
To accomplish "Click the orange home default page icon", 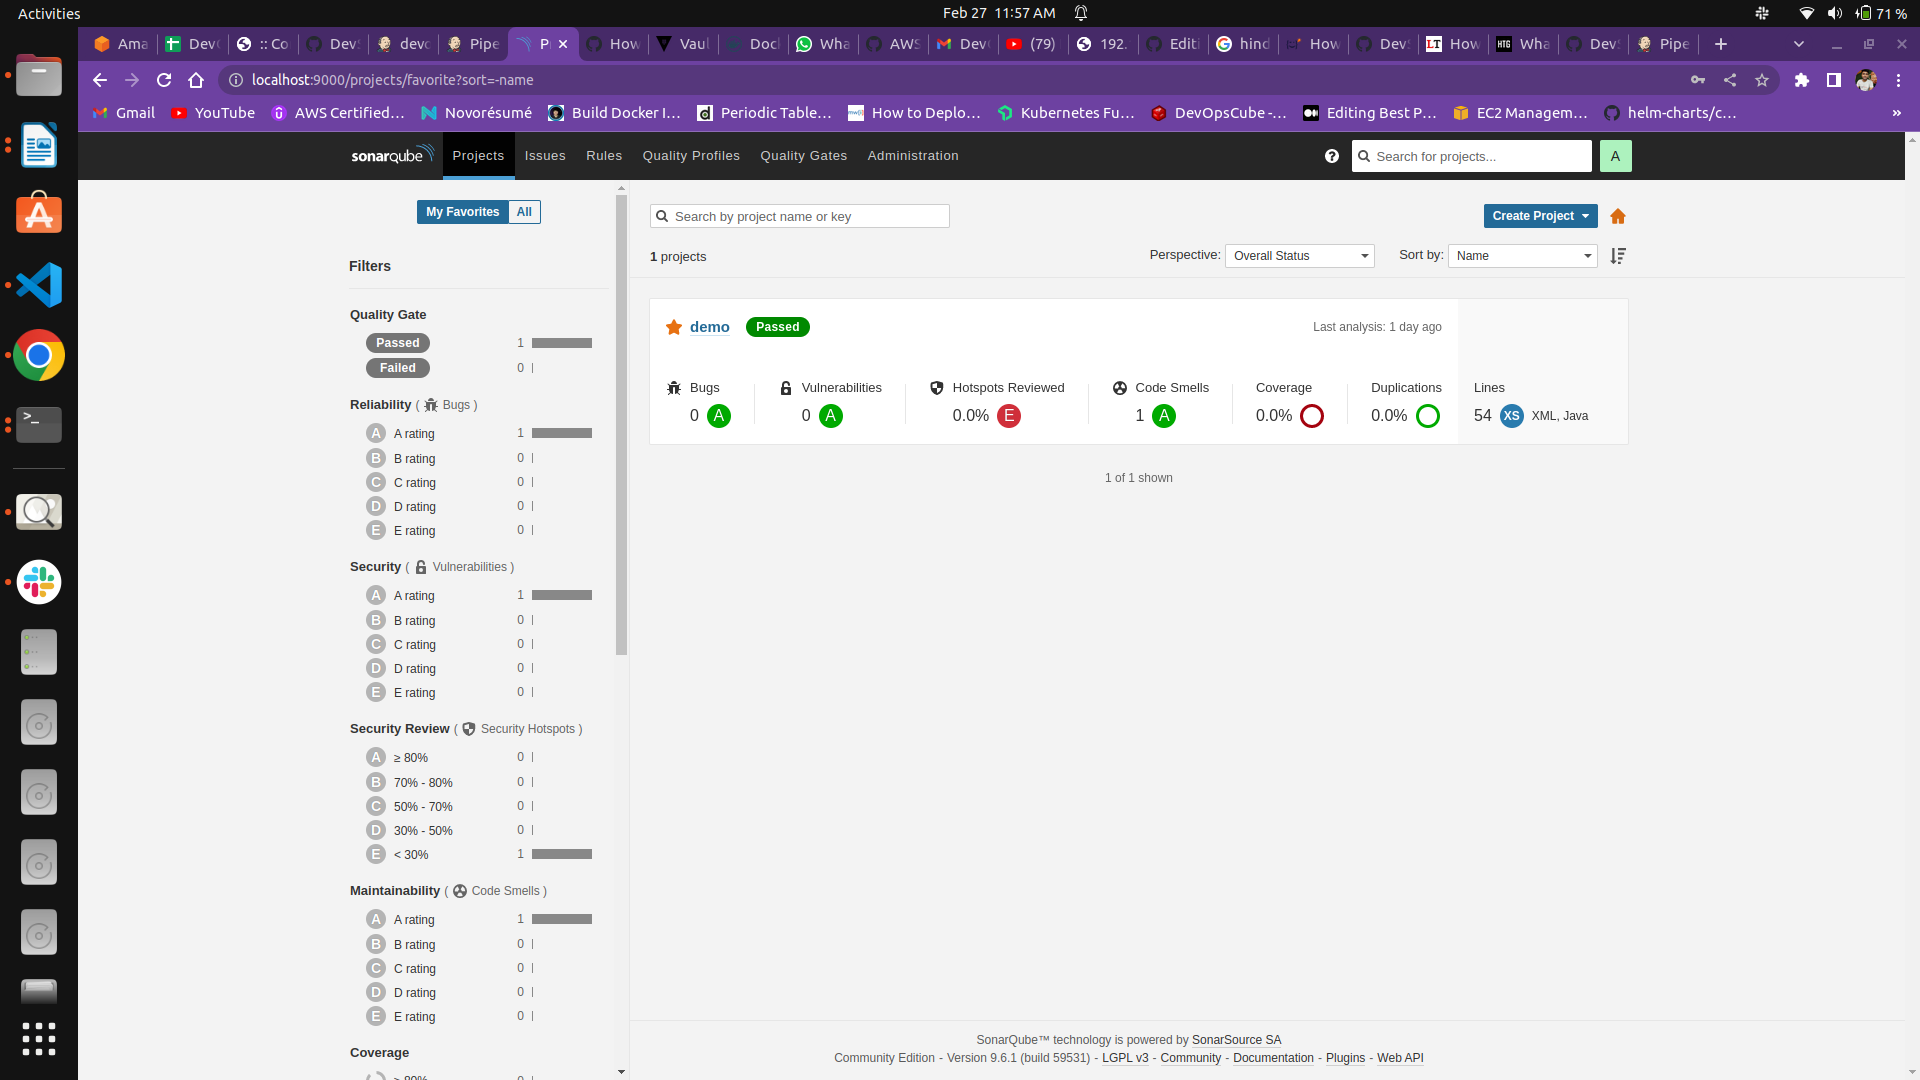I will coord(1618,216).
